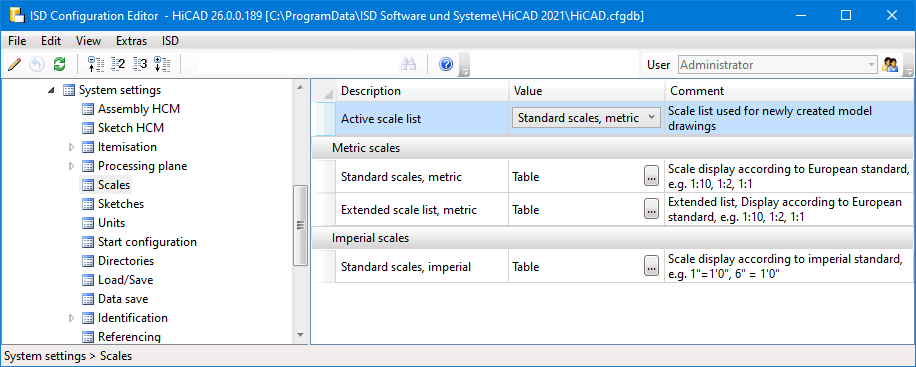Show tree down to level 3 icon
This screenshot has width=916, height=367.
(x=140, y=64)
